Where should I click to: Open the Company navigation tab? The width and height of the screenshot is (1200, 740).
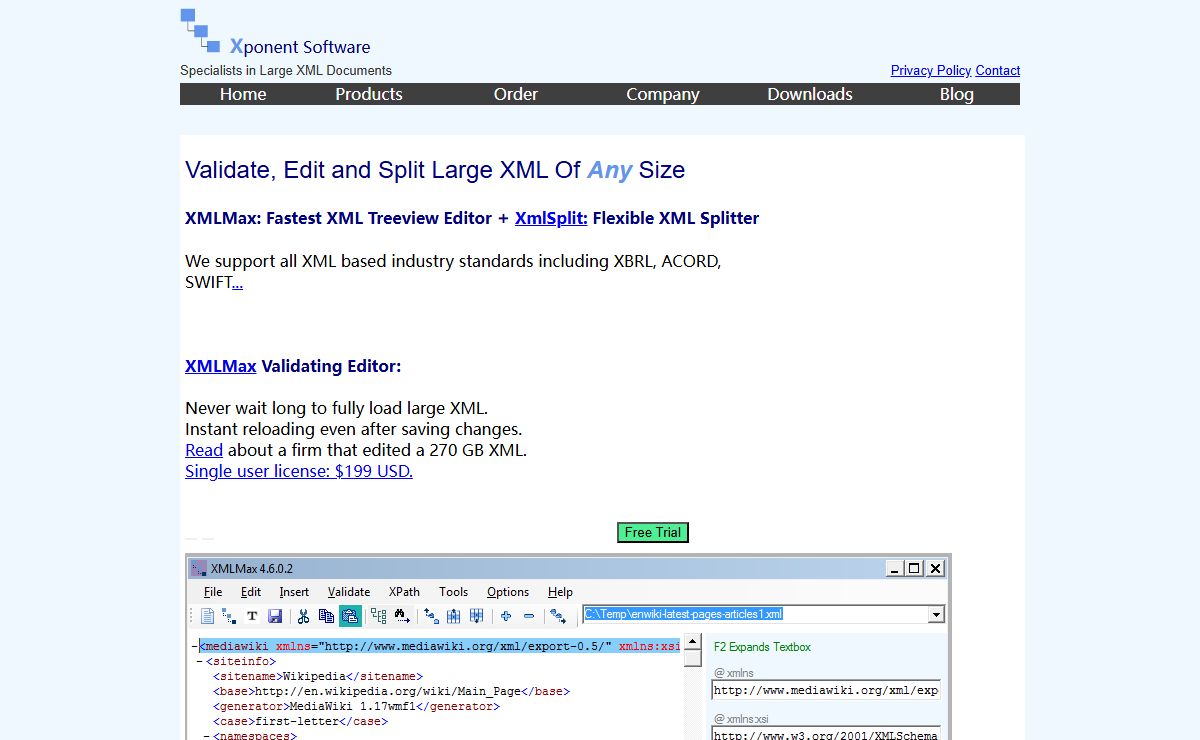pyautogui.click(x=663, y=94)
